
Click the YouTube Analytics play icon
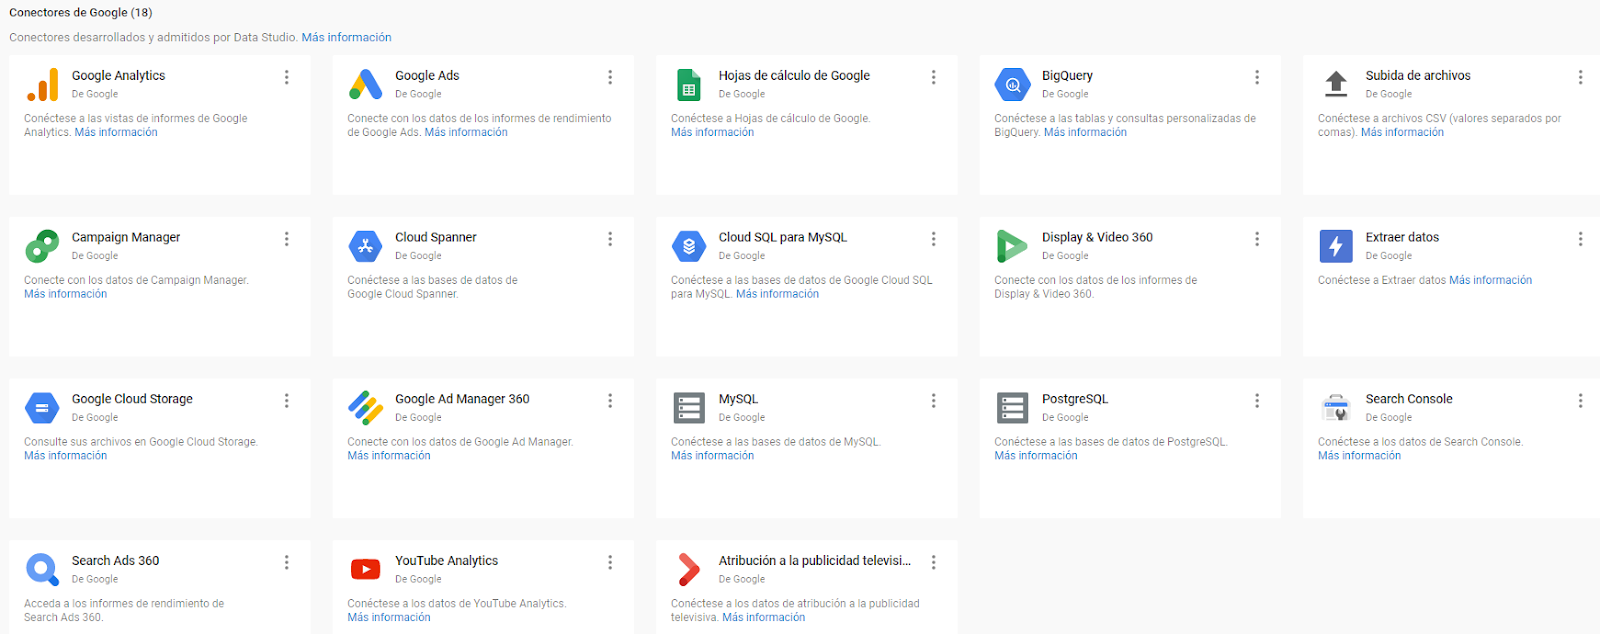click(x=366, y=570)
